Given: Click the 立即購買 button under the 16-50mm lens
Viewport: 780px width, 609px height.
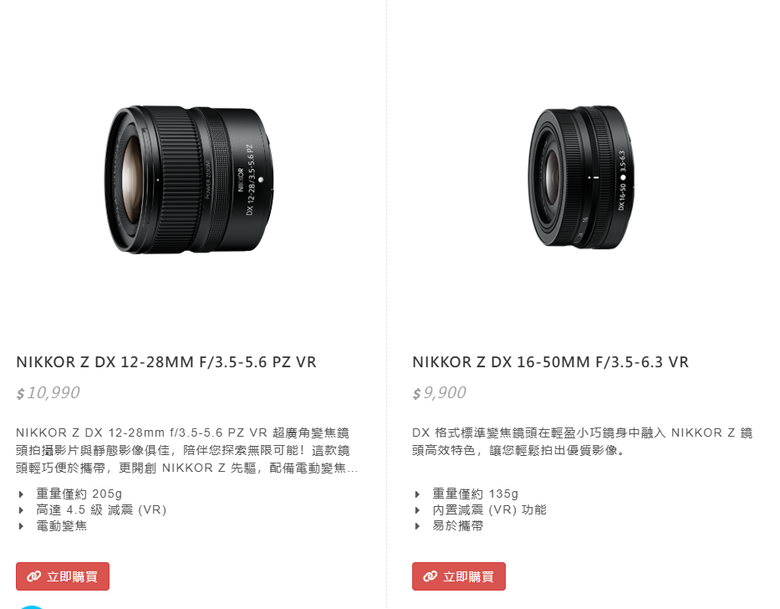Looking at the screenshot, I should [459, 576].
